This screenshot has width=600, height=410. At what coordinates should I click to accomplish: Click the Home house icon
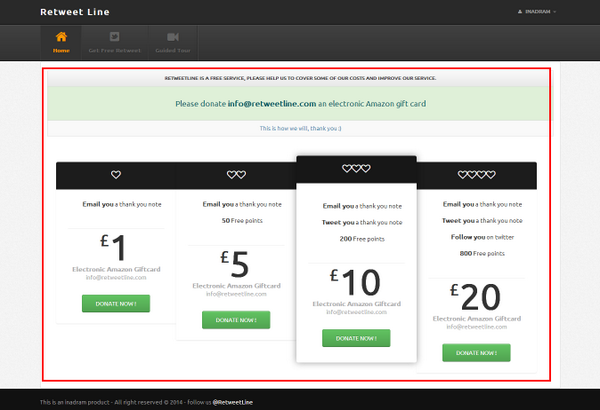[x=61, y=37]
